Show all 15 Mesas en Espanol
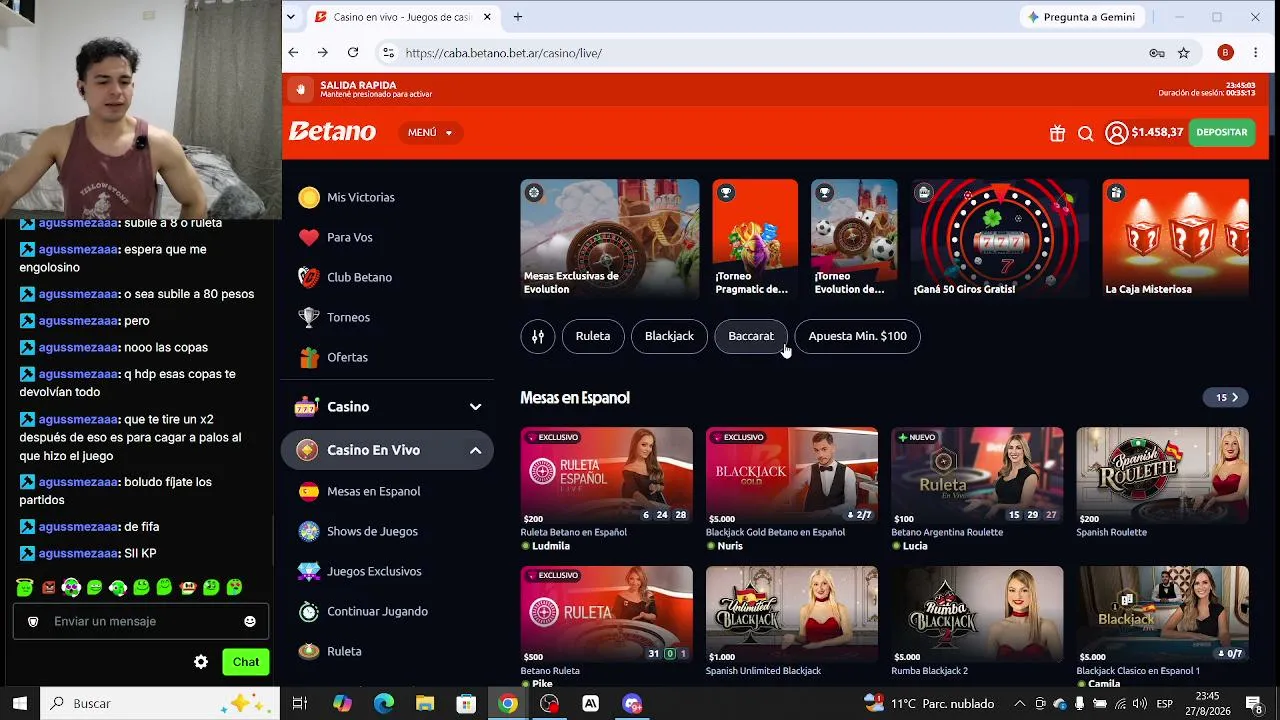This screenshot has width=1280, height=720. click(1226, 398)
